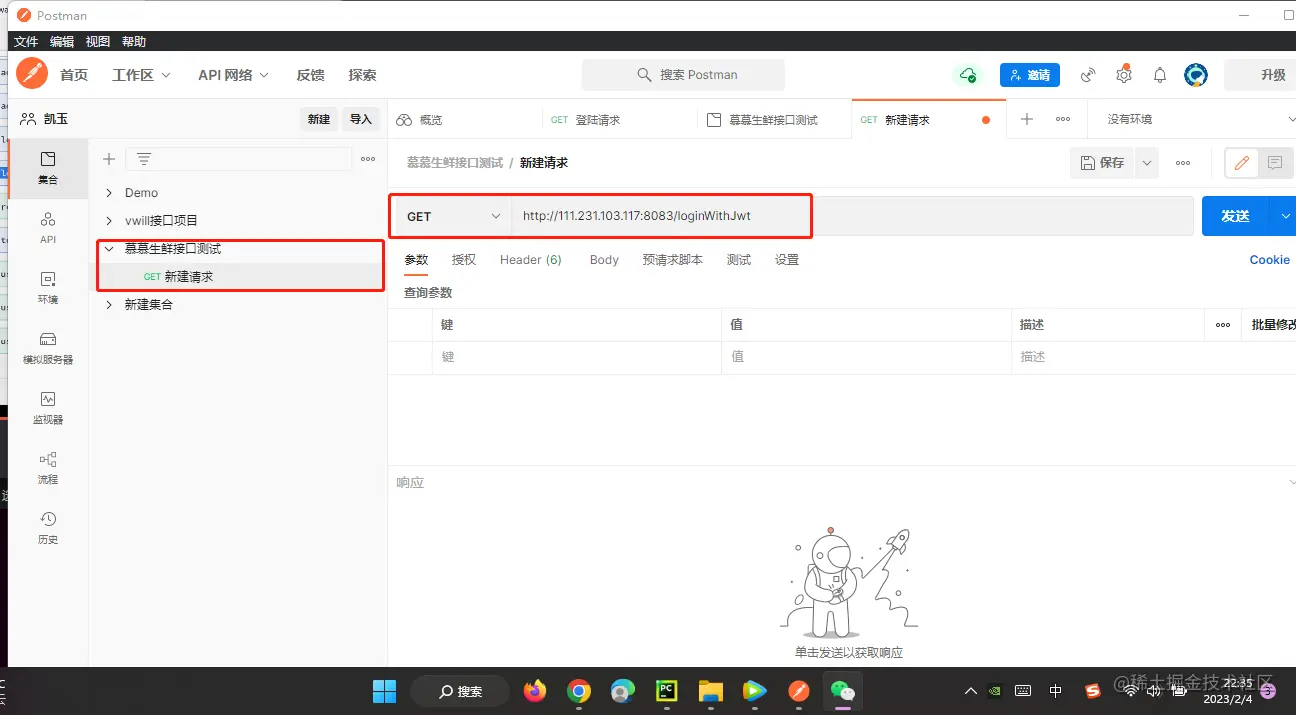
Task: Open Firefox from the taskbar
Action: pos(535,691)
